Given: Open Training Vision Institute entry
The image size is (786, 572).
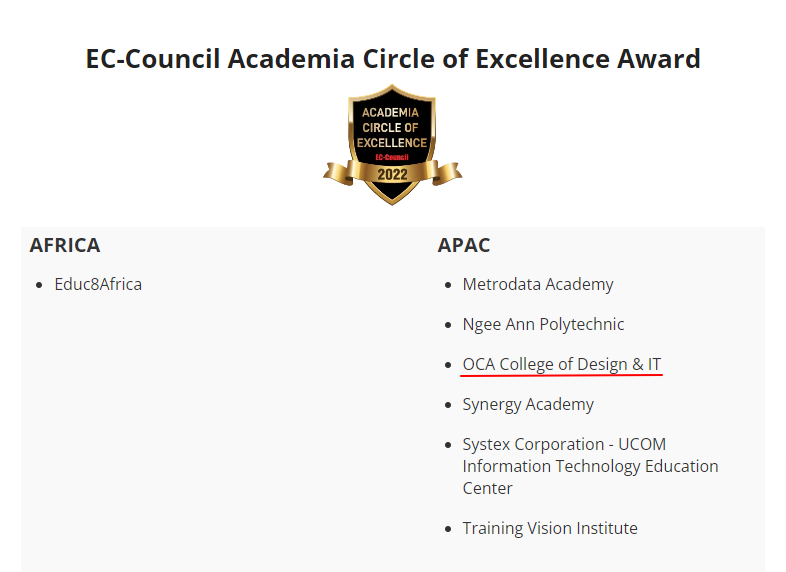Looking at the screenshot, I should [550, 528].
